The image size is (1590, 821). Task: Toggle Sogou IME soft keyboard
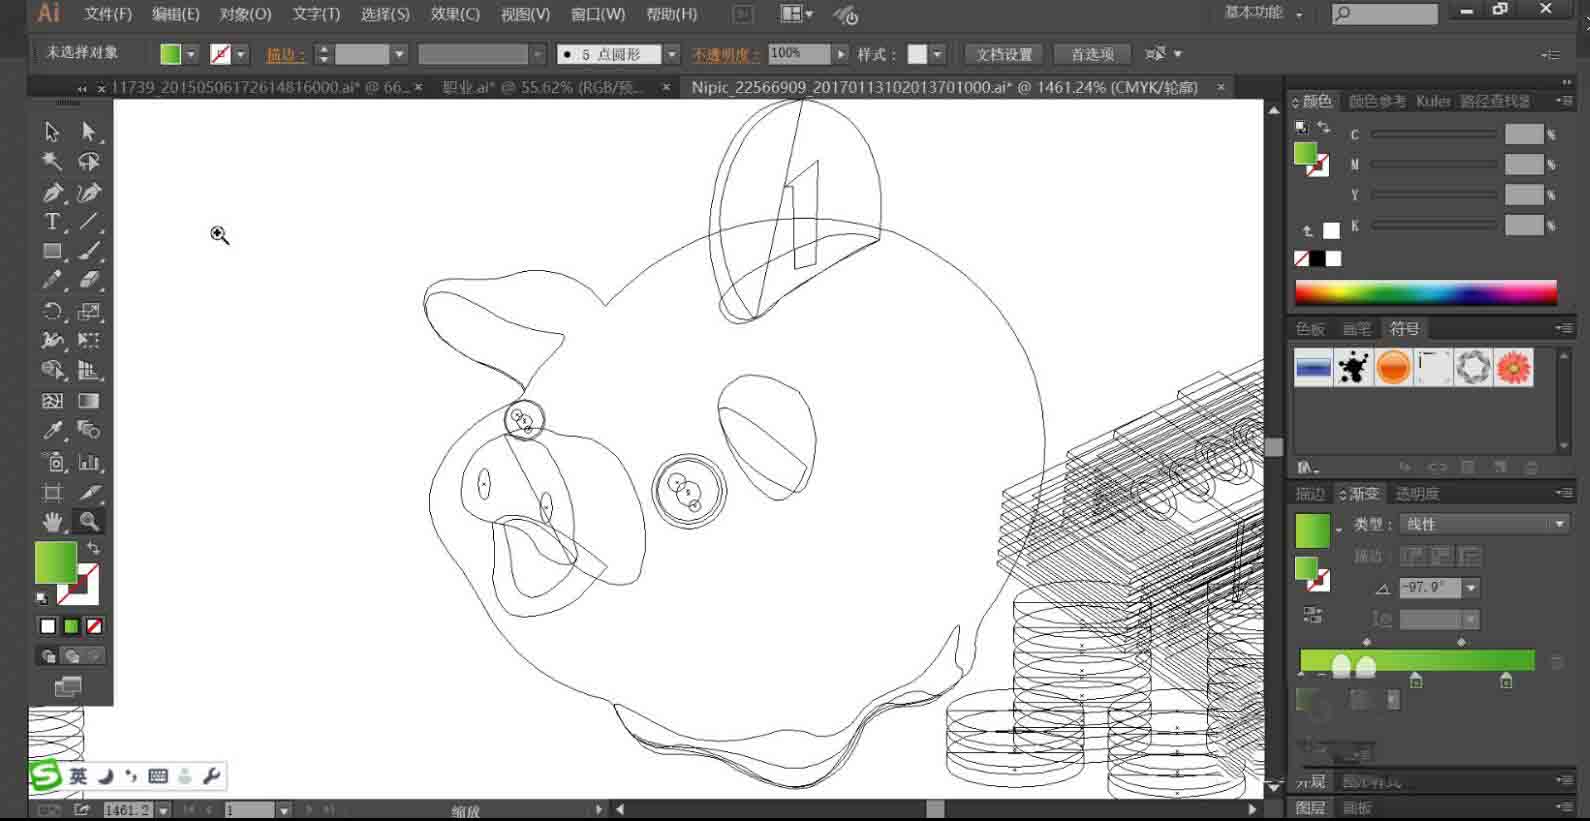(158, 776)
